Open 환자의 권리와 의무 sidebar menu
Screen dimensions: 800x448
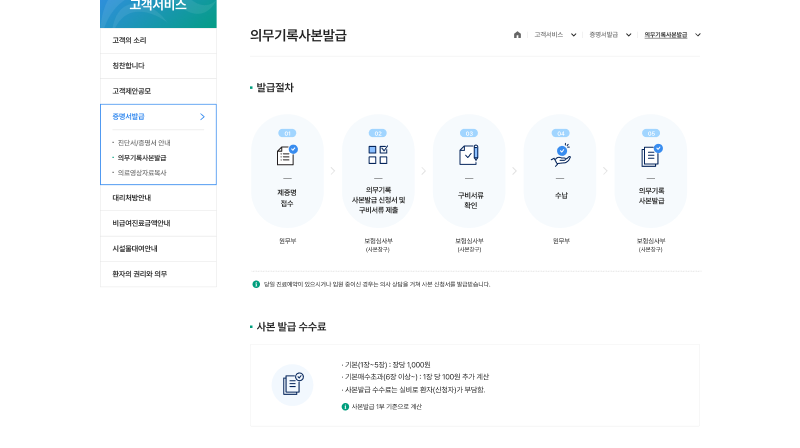[x=158, y=274]
